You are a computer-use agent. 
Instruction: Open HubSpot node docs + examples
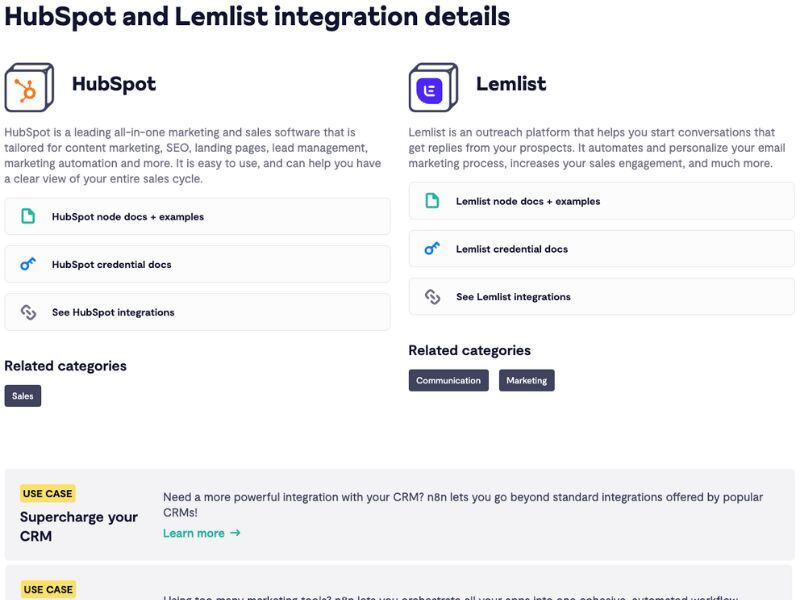pos(130,216)
